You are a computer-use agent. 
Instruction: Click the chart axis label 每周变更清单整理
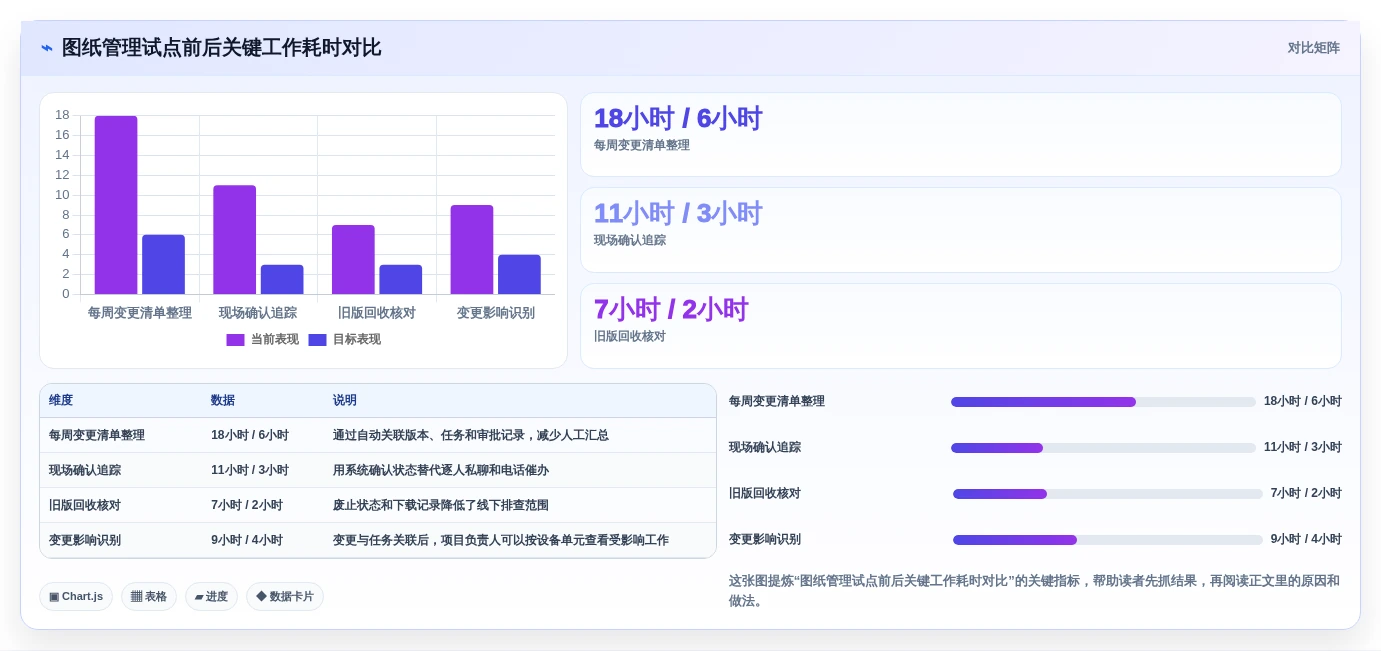[140, 313]
